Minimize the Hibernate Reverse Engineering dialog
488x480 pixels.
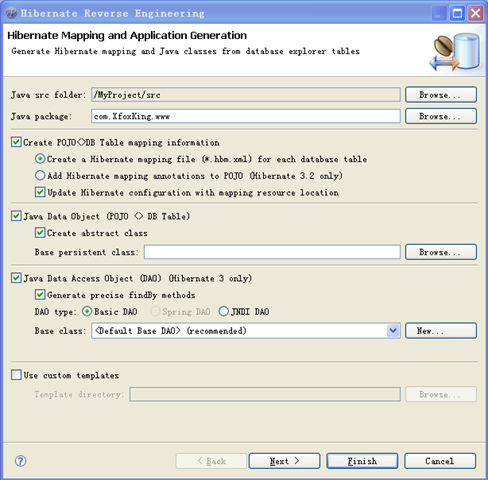pos(439,13)
